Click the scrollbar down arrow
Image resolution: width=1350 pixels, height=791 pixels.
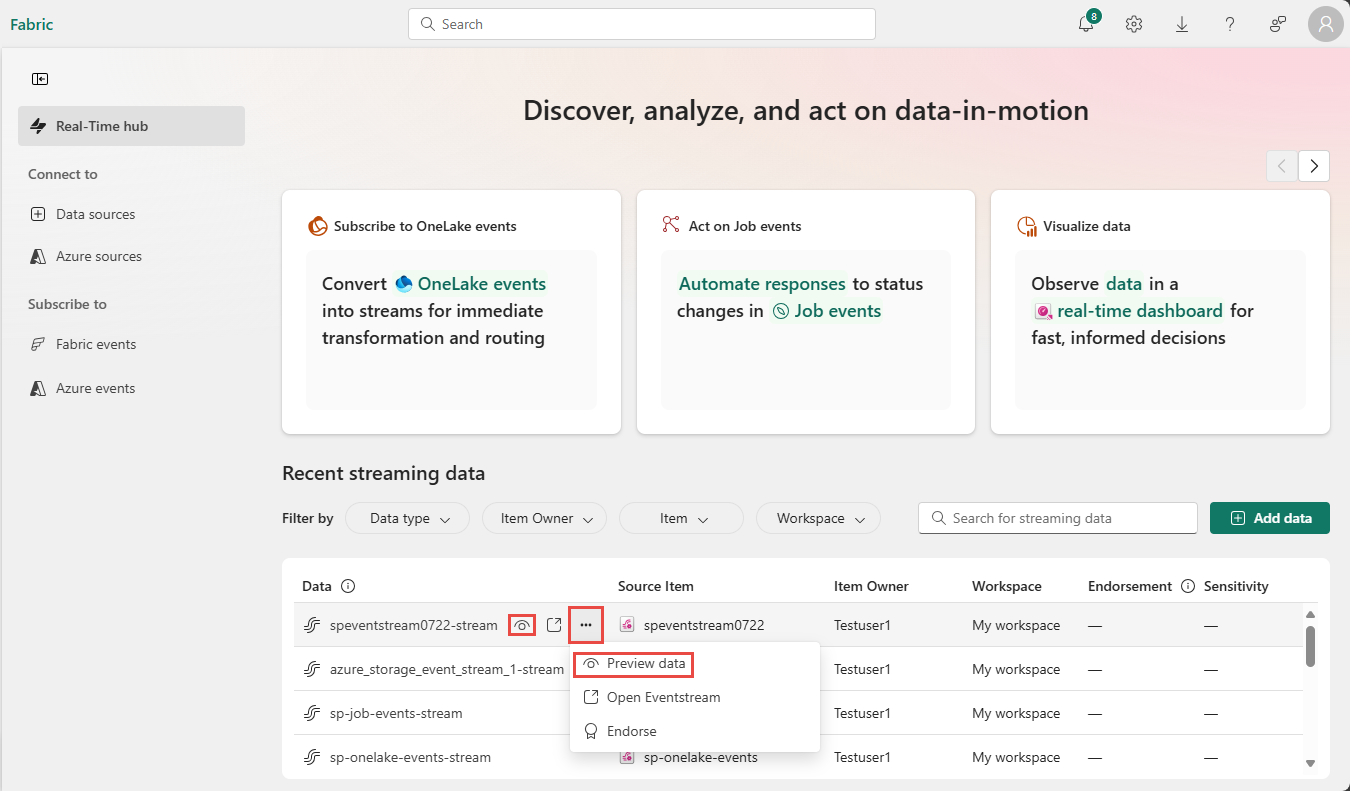(1310, 763)
